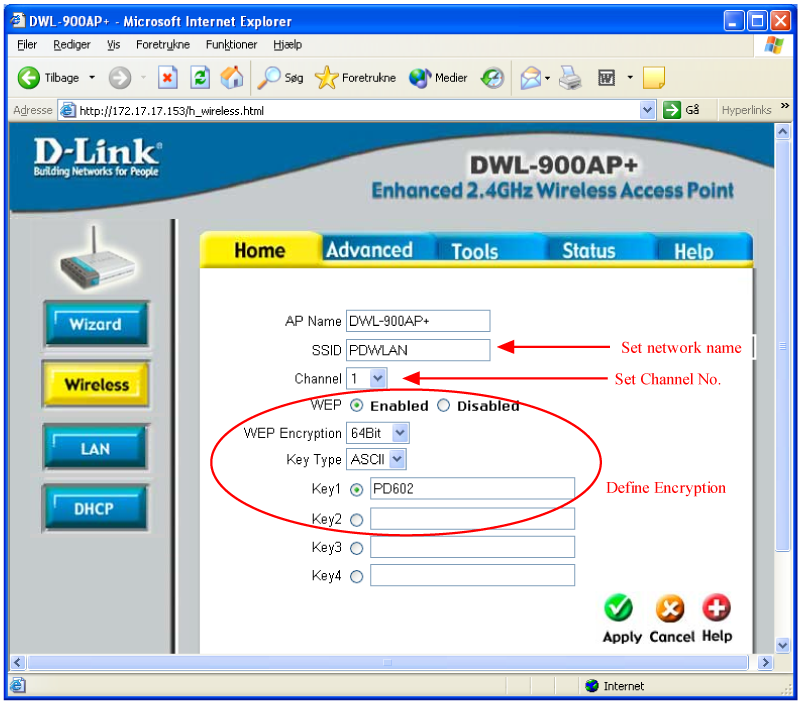Click the Wizard sidebar button
Screen dimensions: 800x703
pyautogui.click(x=96, y=324)
